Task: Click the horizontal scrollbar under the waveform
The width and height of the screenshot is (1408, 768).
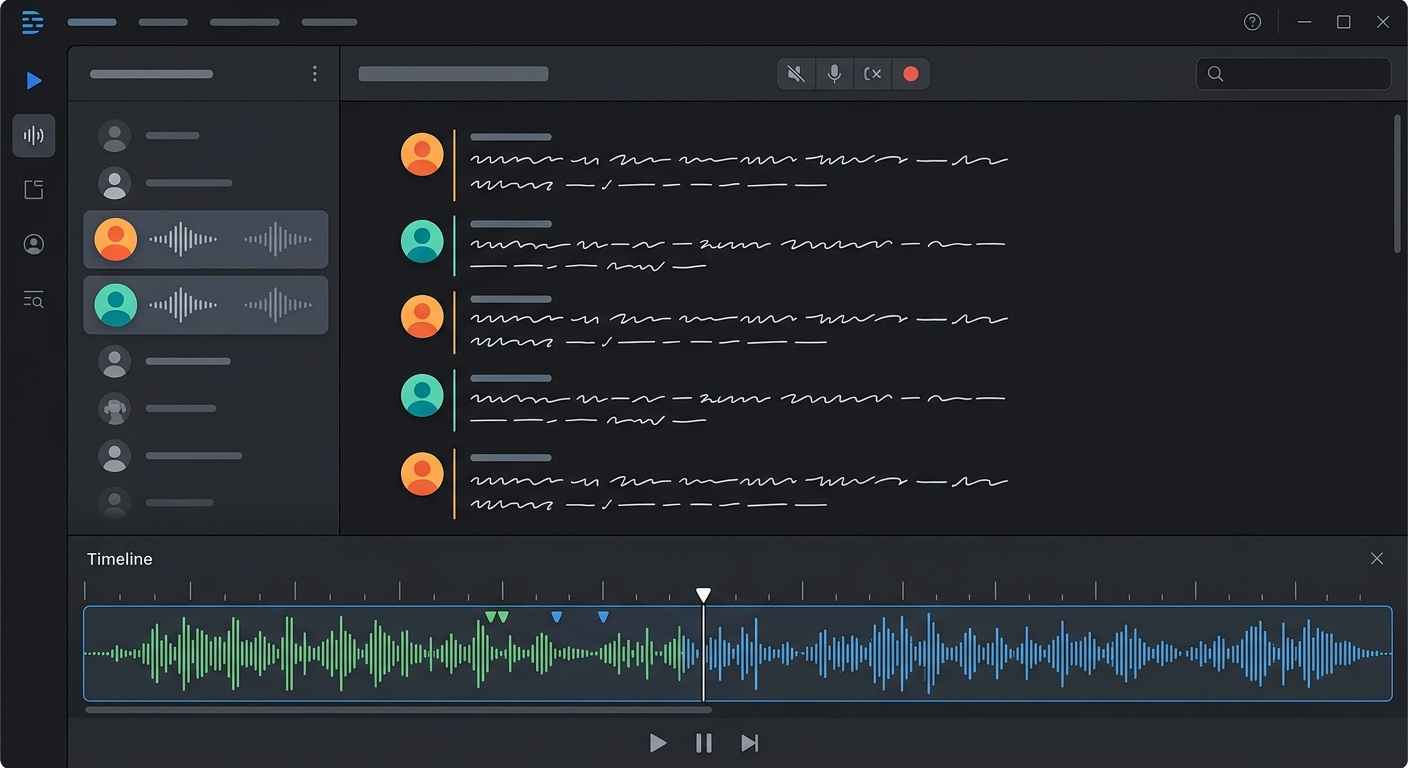Action: tap(399, 710)
